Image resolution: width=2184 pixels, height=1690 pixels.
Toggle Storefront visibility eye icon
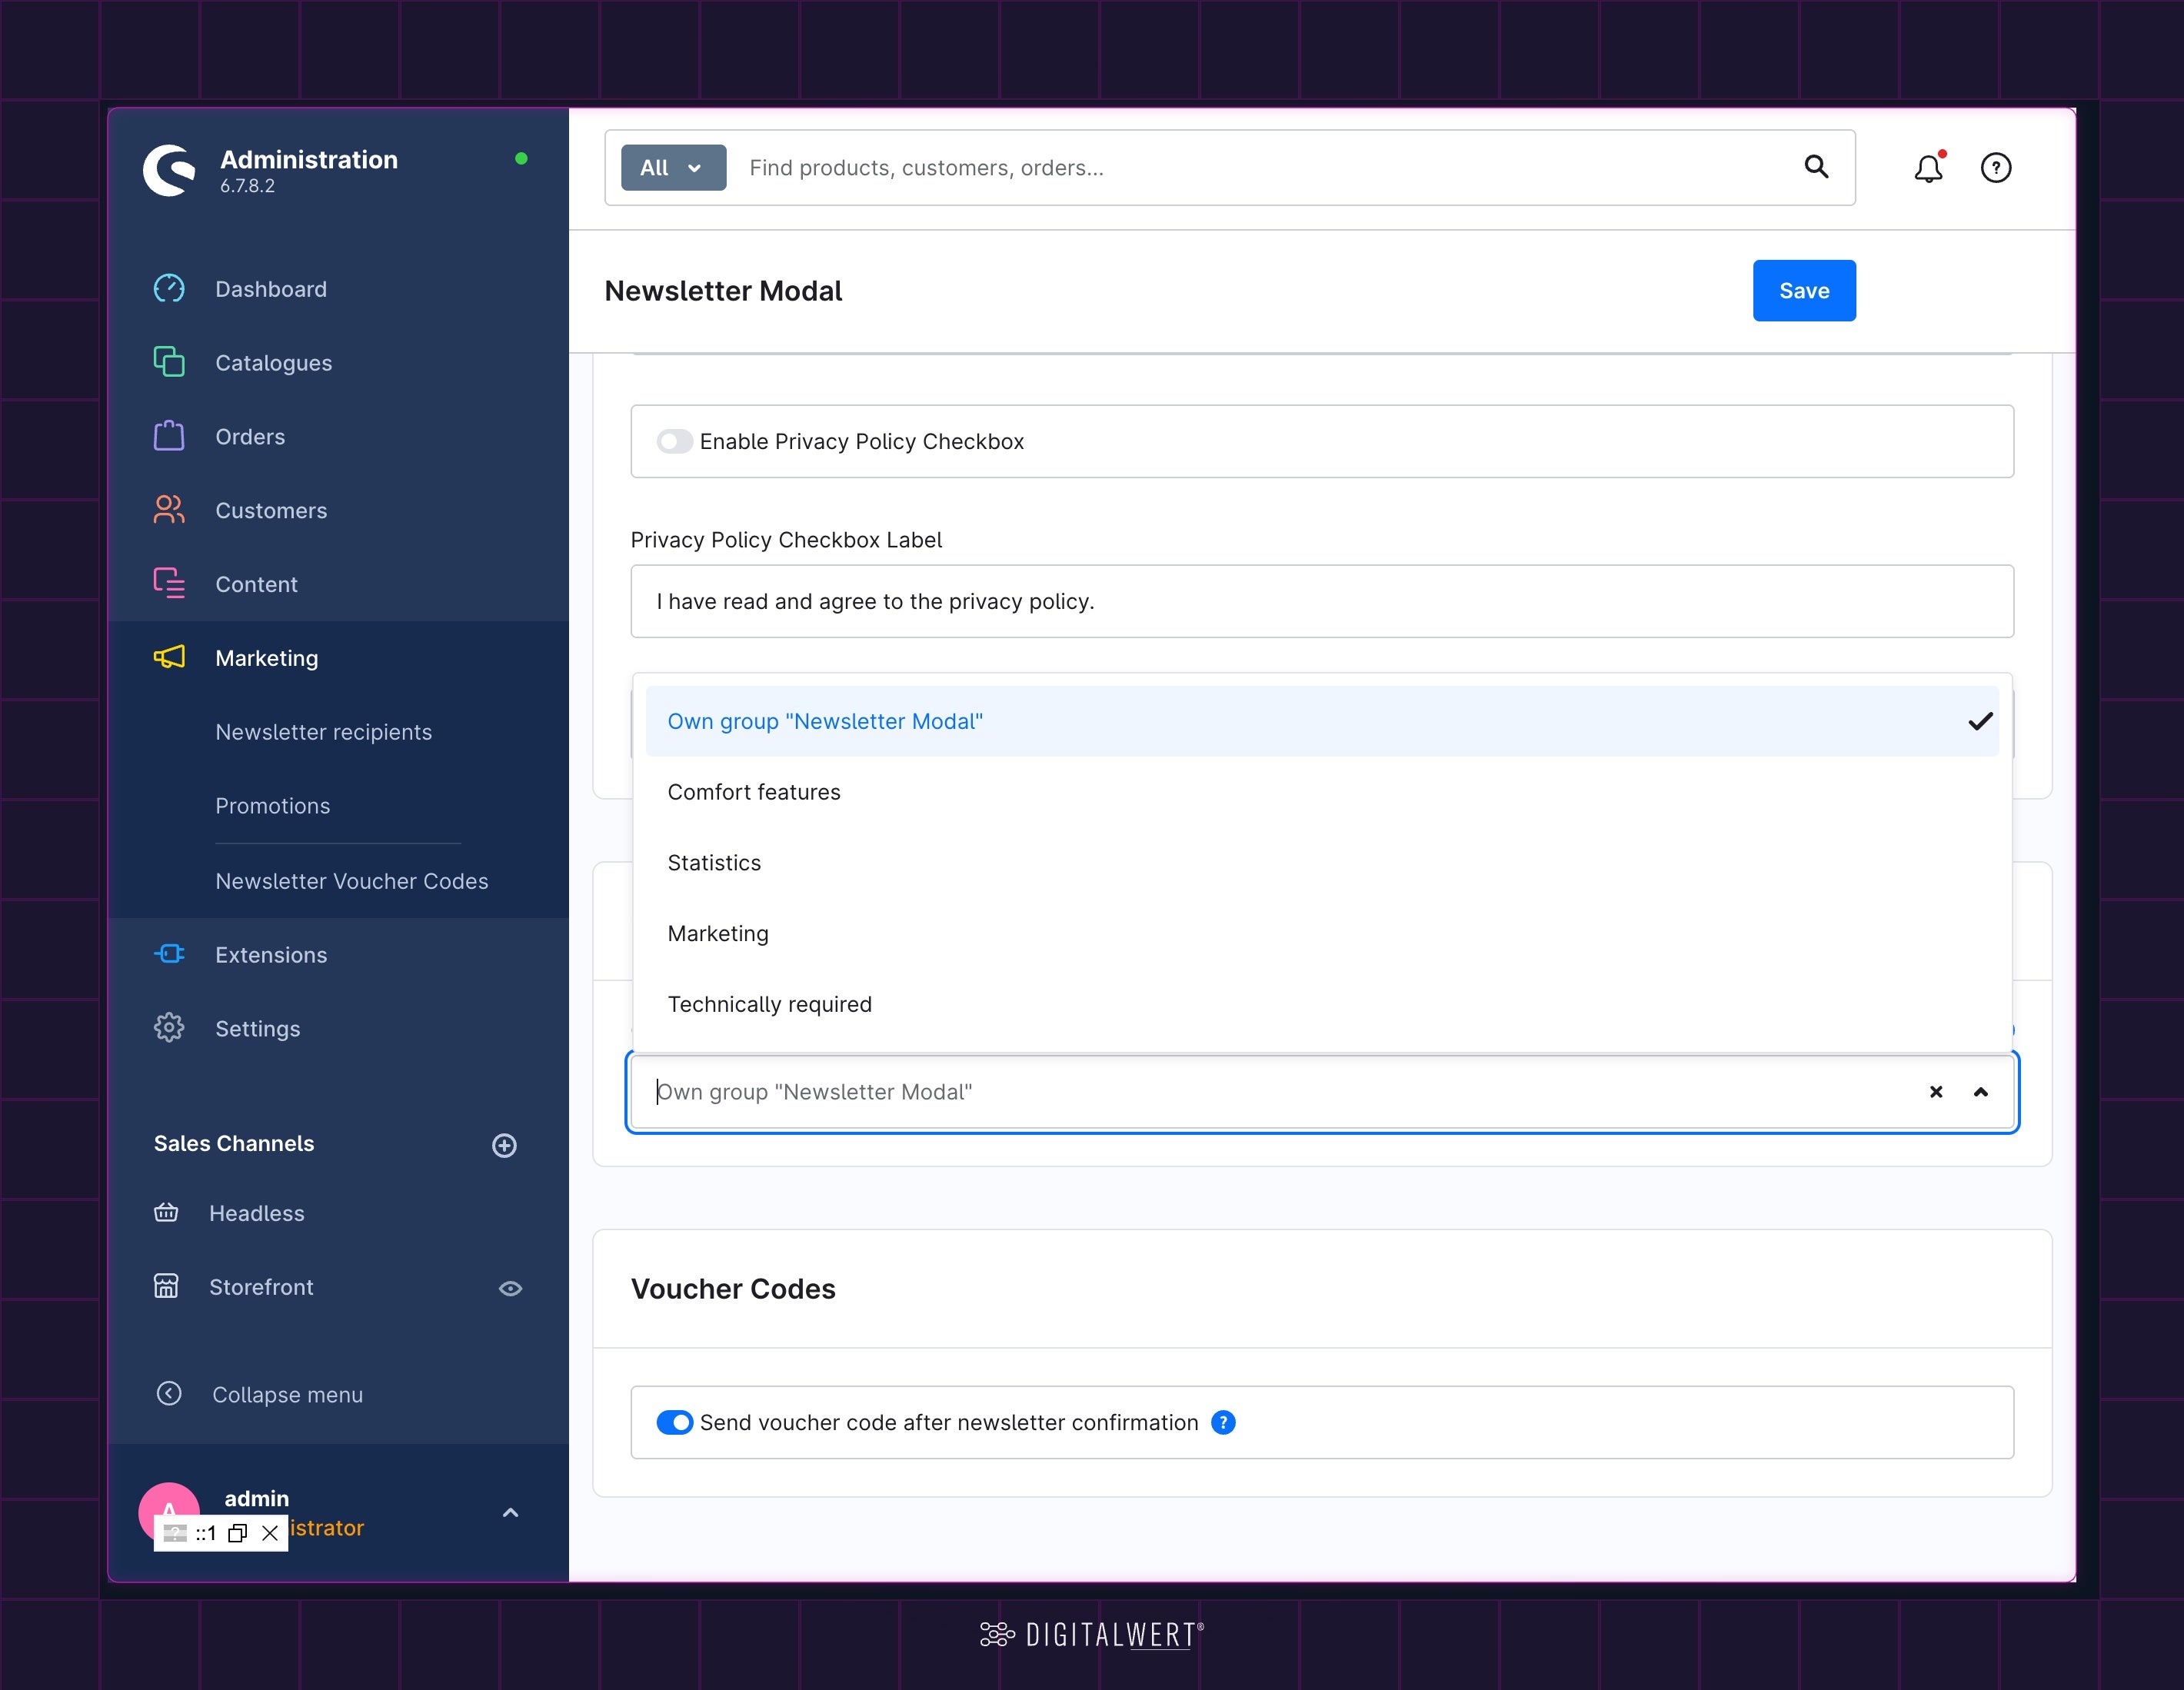tap(510, 1288)
